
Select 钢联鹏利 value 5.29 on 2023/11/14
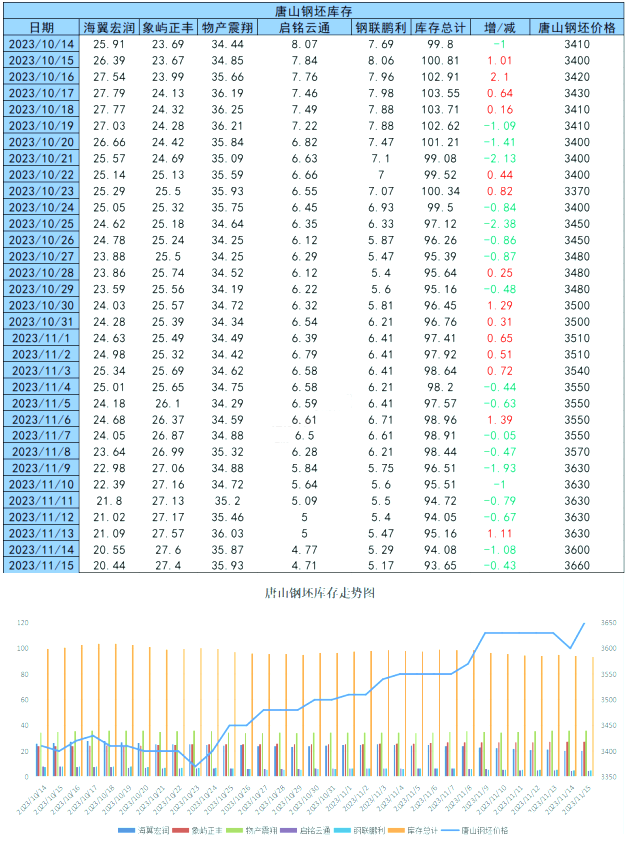(381, 550)
